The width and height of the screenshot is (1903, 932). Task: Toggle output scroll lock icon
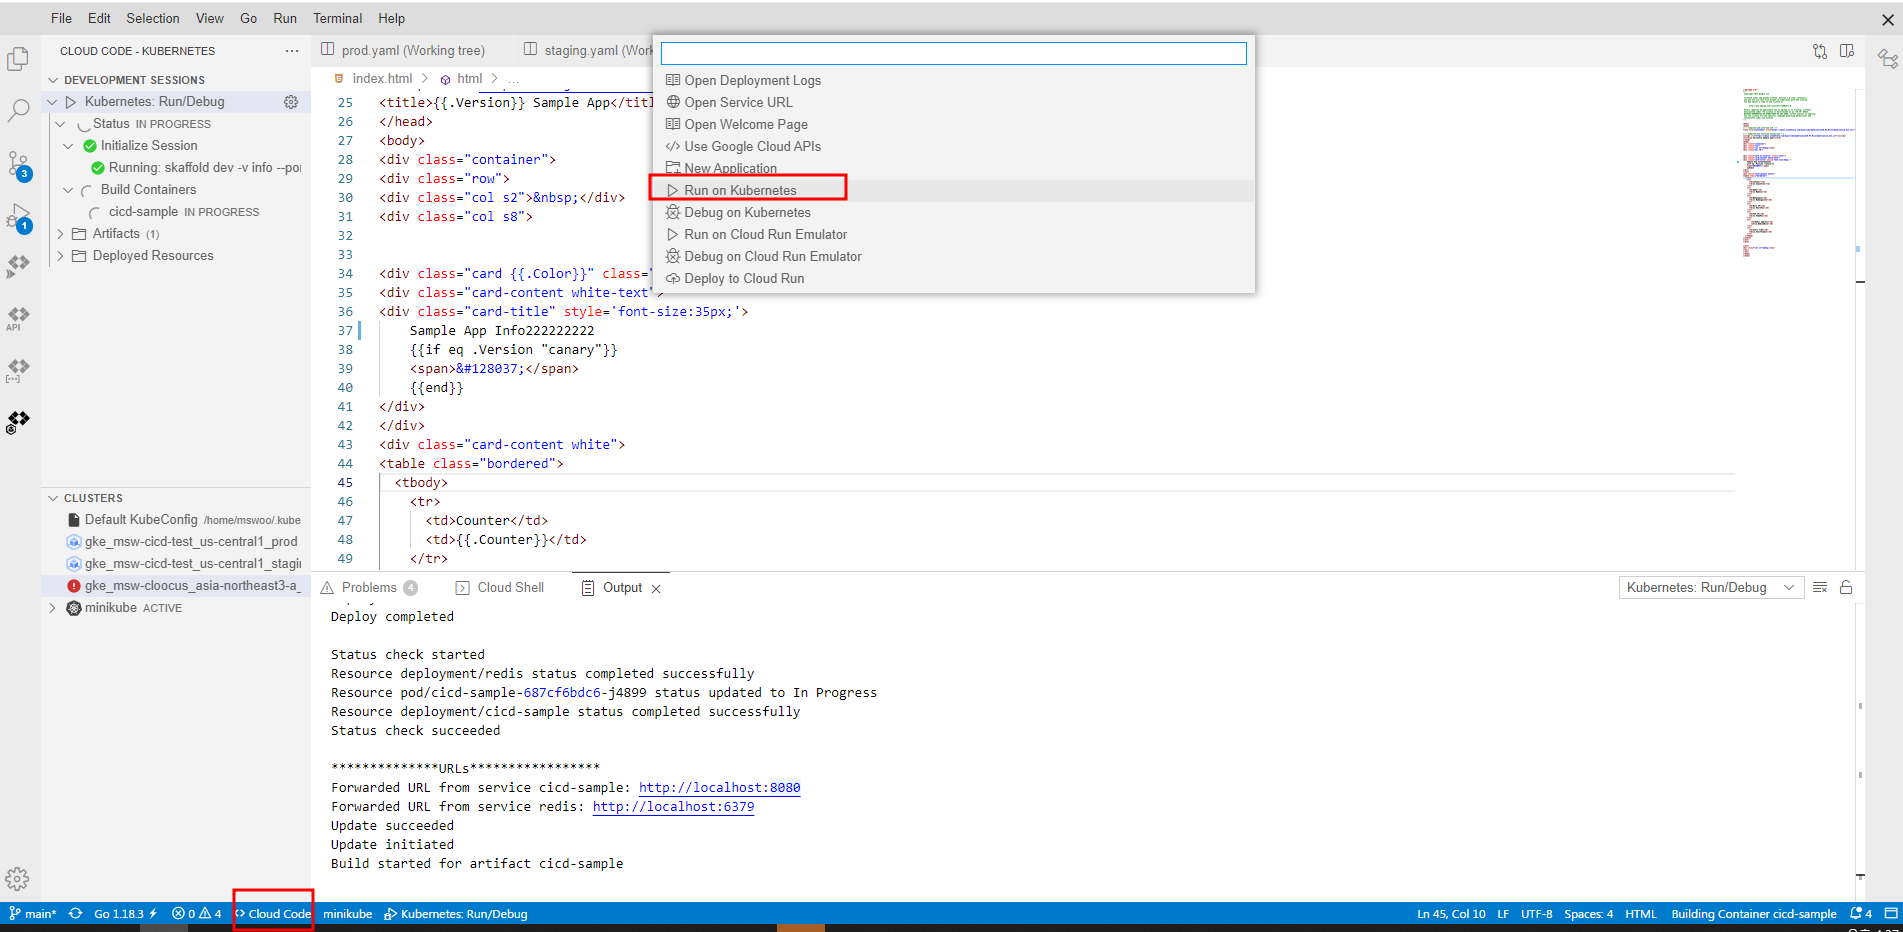[x=1846, y=587]
